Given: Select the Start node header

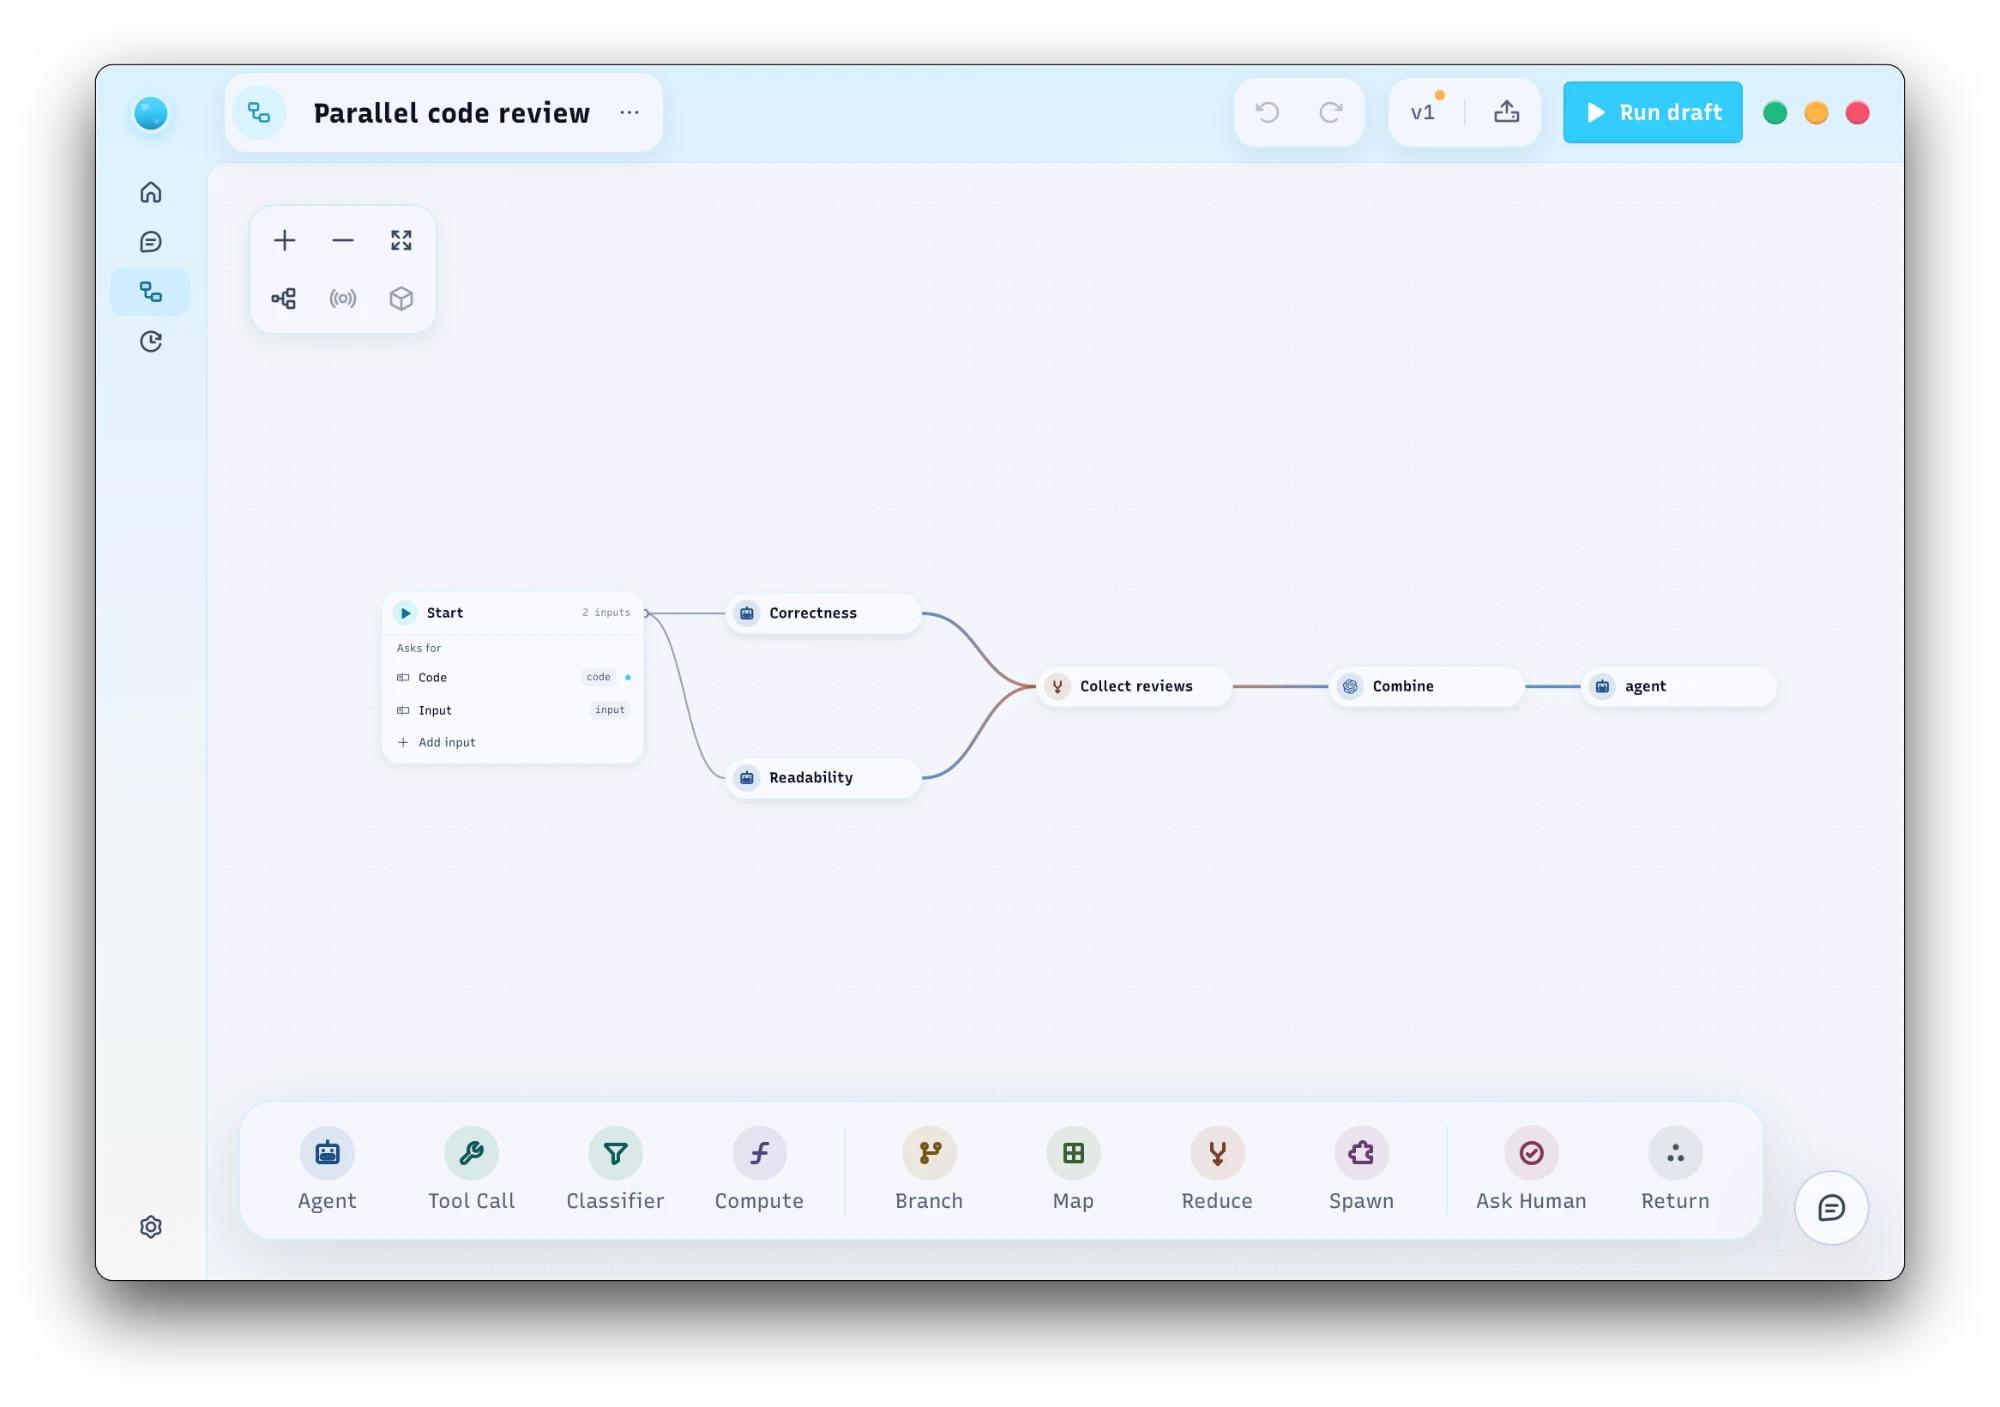Looking at the screenshot, I should tap(513, 613).
